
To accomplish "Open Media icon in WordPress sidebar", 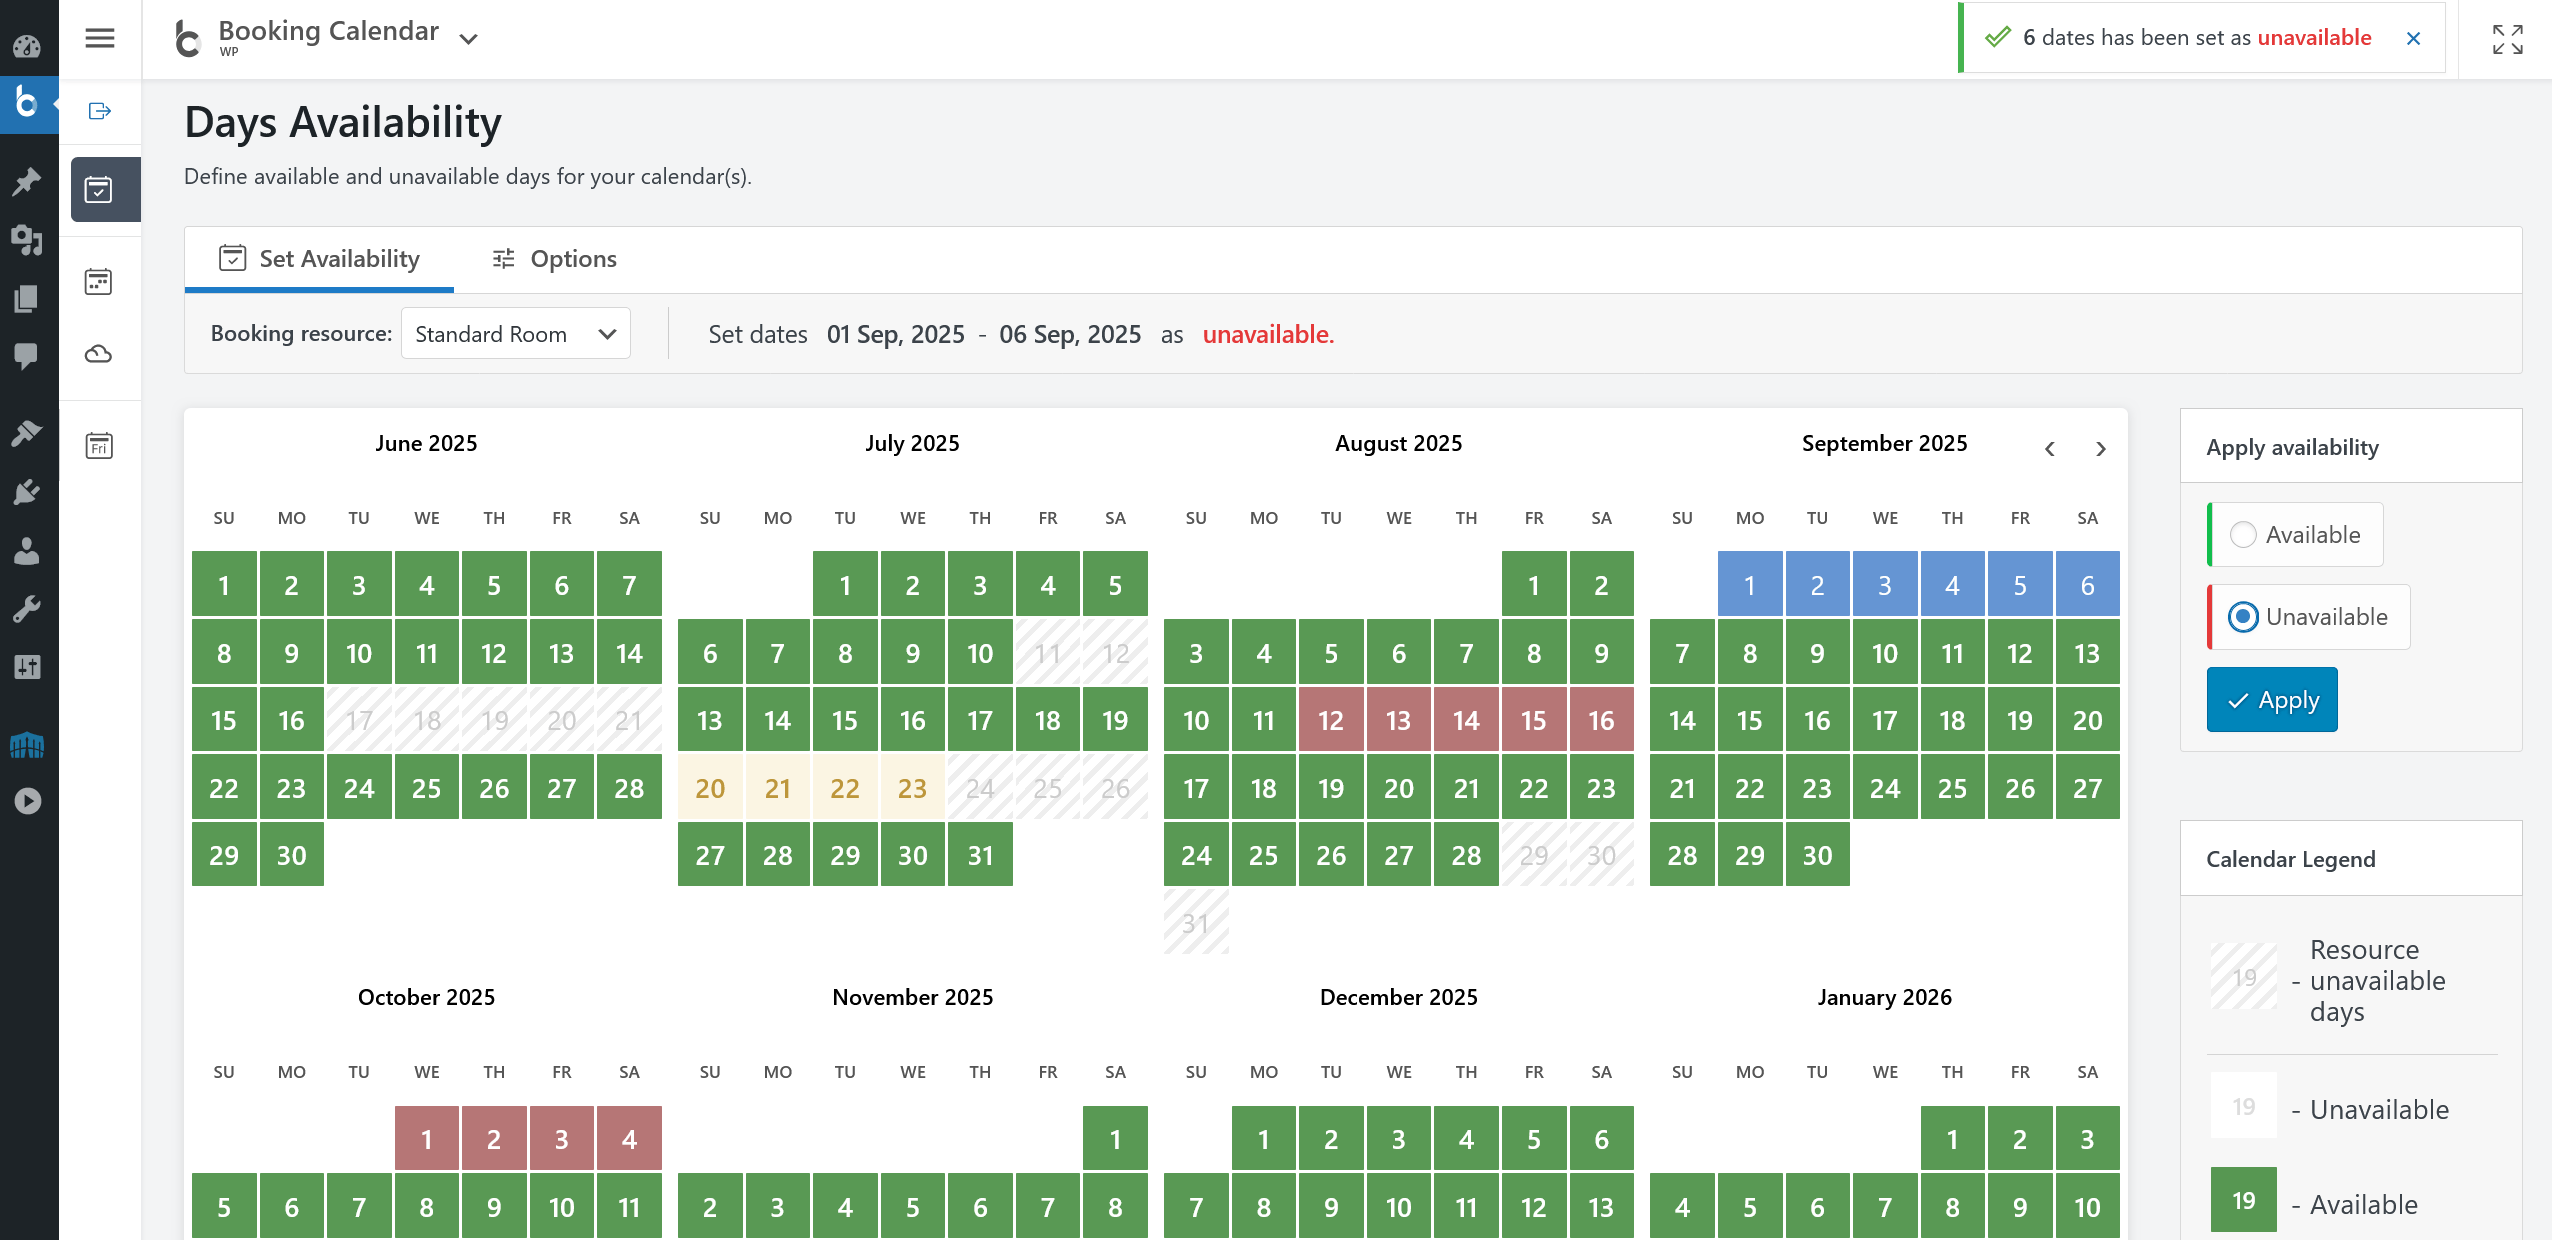I will (x=27, y=240).
